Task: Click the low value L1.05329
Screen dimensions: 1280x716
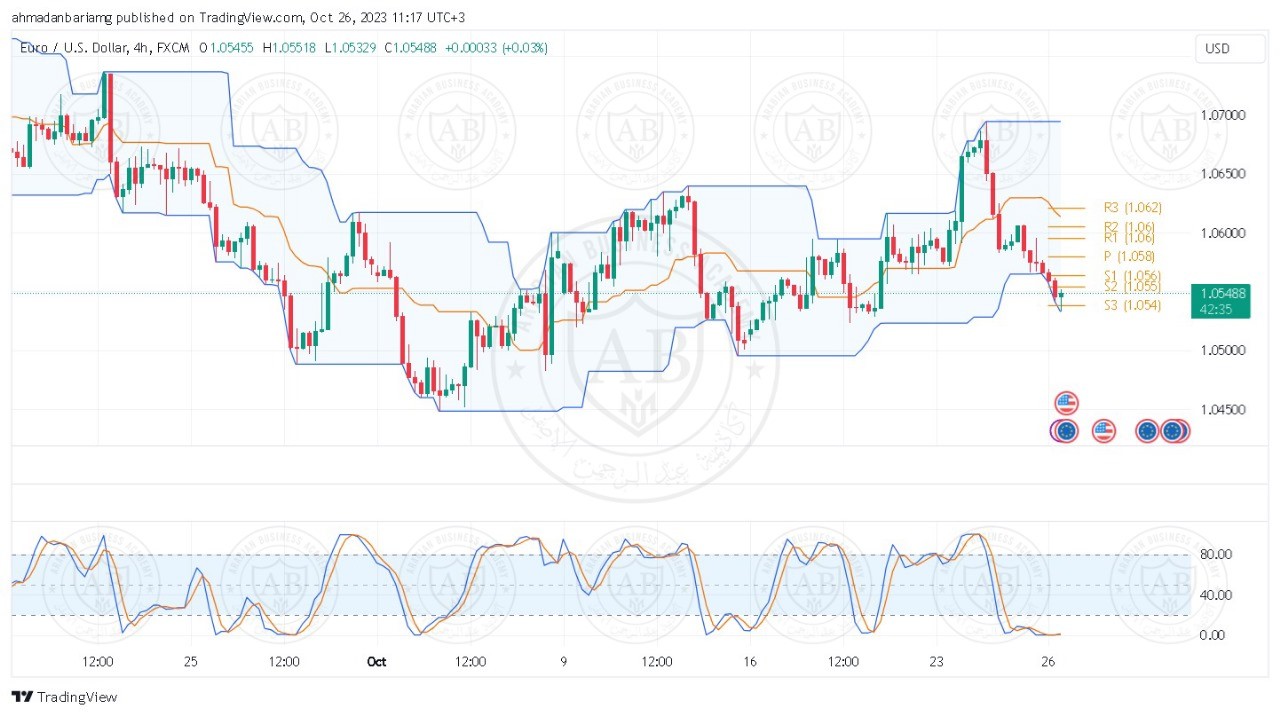Action: 349,48
